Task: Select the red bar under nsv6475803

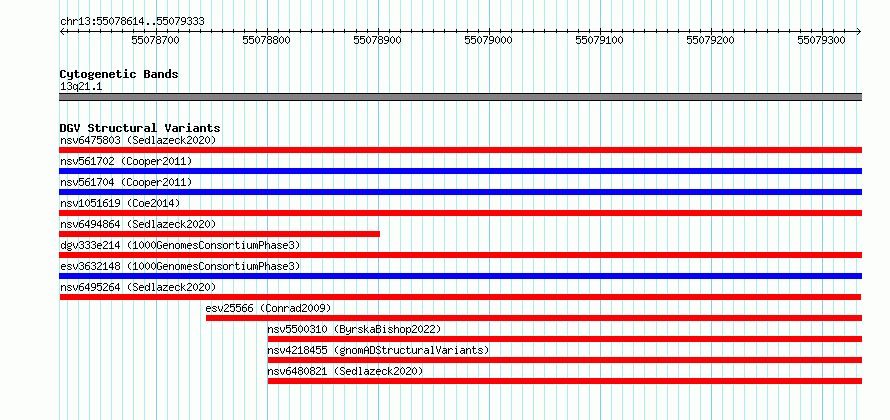Action: pos(461,150)
